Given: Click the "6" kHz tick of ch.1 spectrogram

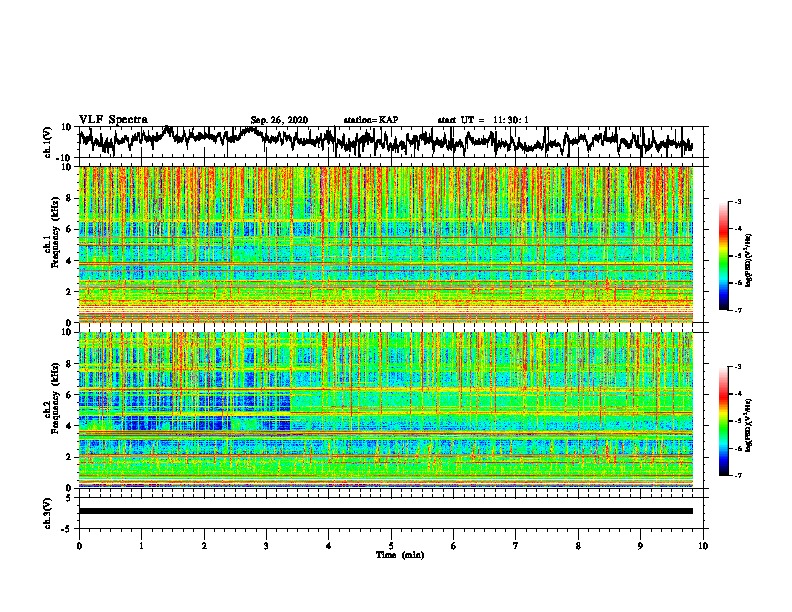Looking at the screenshot, I should [x=70, y=230].
